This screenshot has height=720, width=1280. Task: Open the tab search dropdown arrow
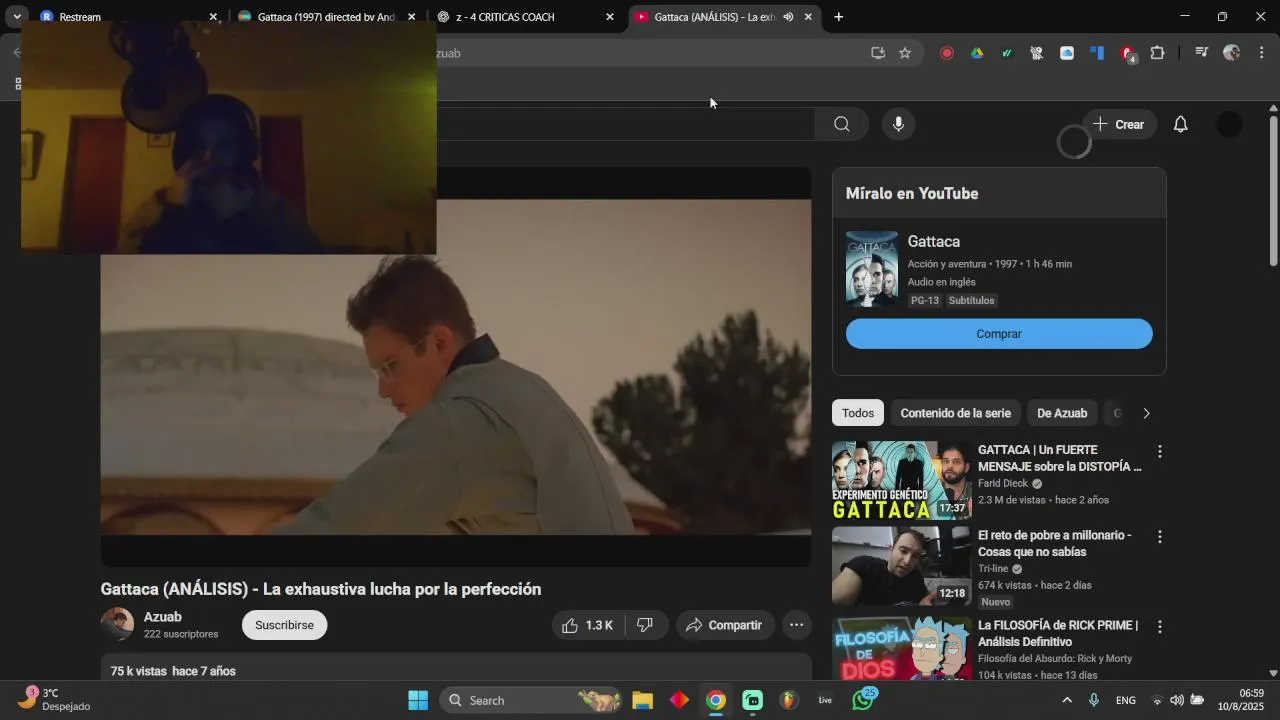(x=17, y=17)
